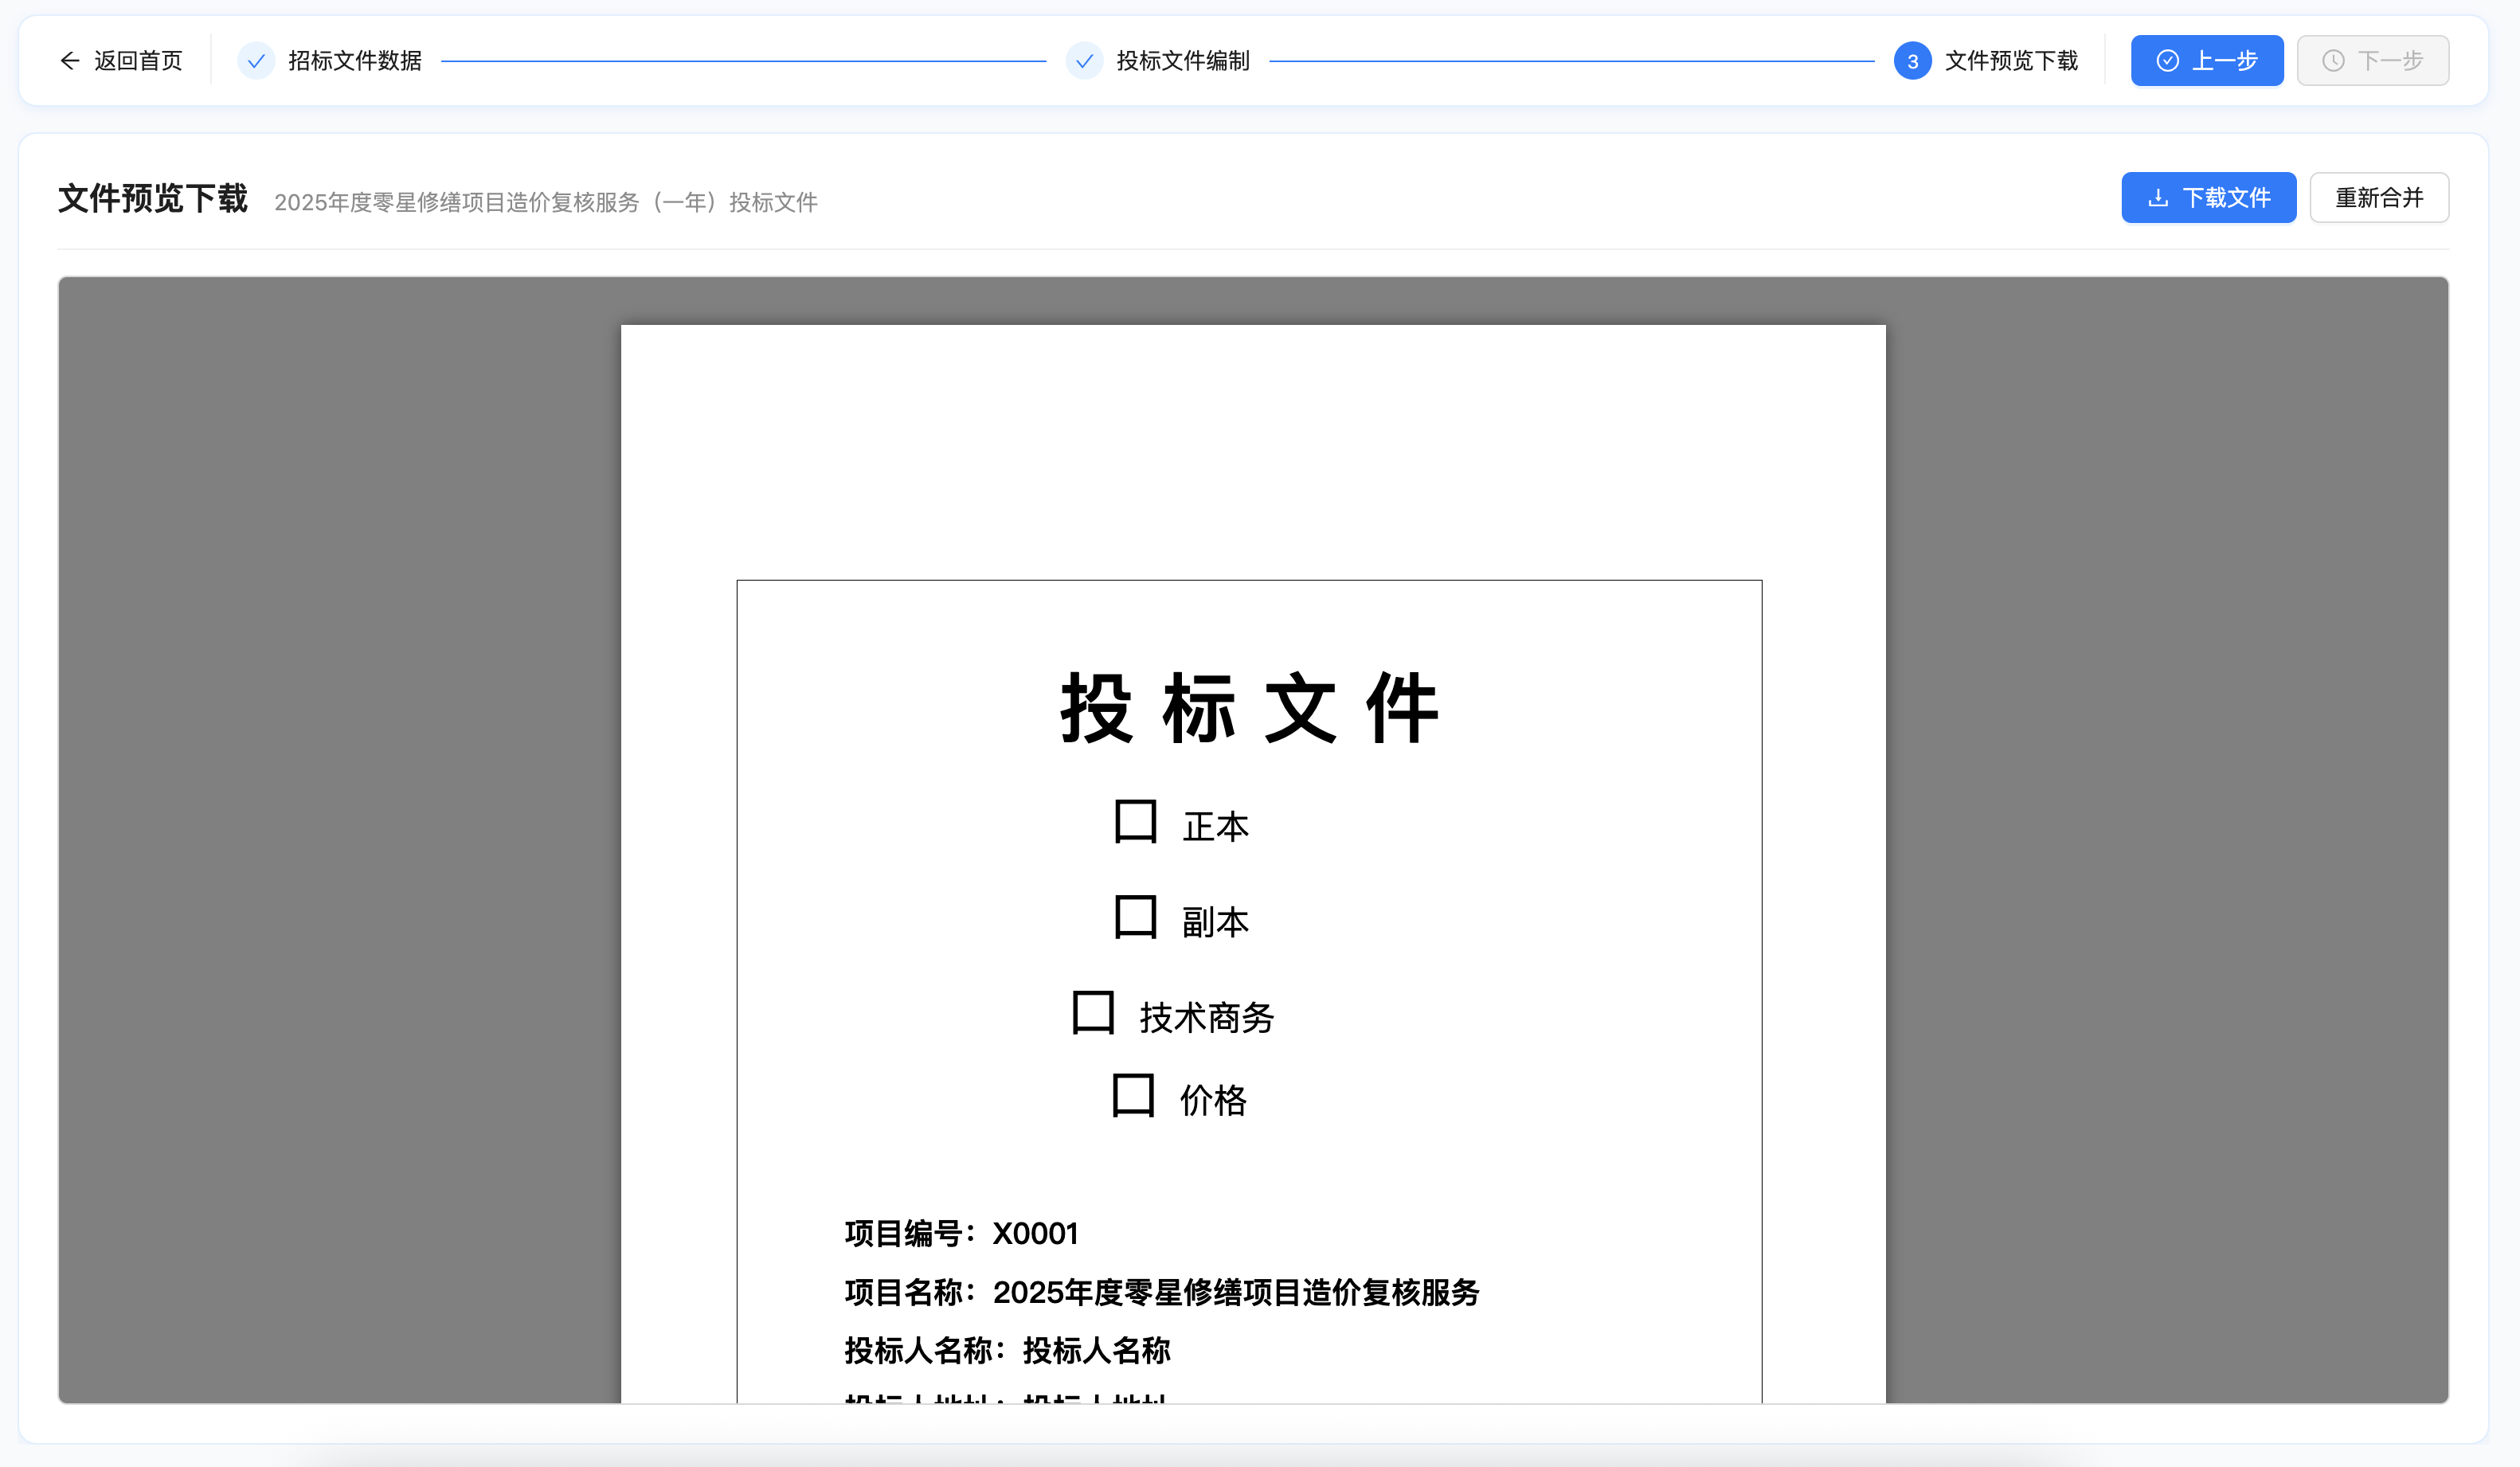
Task: Click the 返回首页 link
Action: [x=137, y=61]
